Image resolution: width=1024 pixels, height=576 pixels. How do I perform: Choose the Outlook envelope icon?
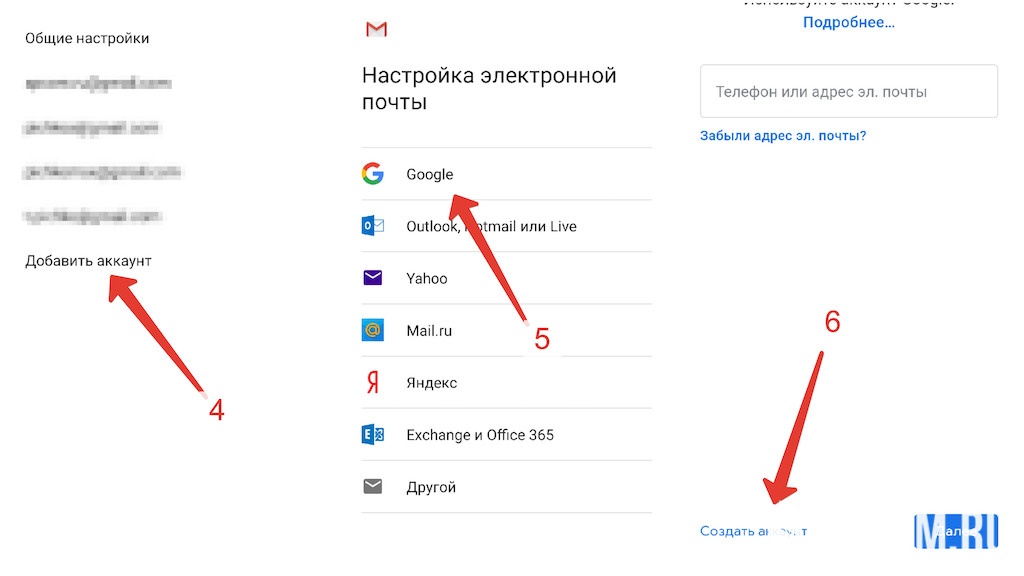point(373,226)
